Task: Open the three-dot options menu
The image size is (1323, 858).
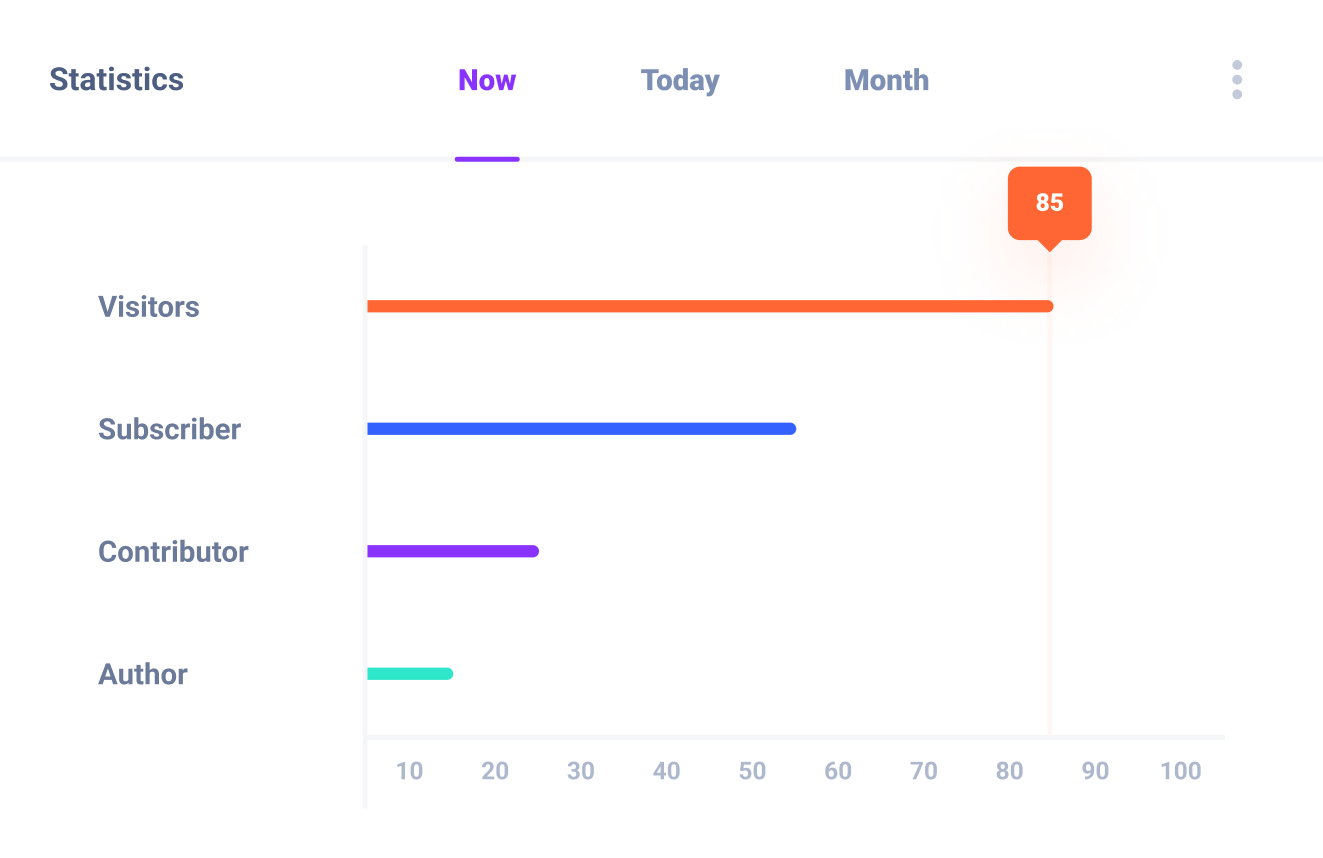Action: tap(1236, 79)
